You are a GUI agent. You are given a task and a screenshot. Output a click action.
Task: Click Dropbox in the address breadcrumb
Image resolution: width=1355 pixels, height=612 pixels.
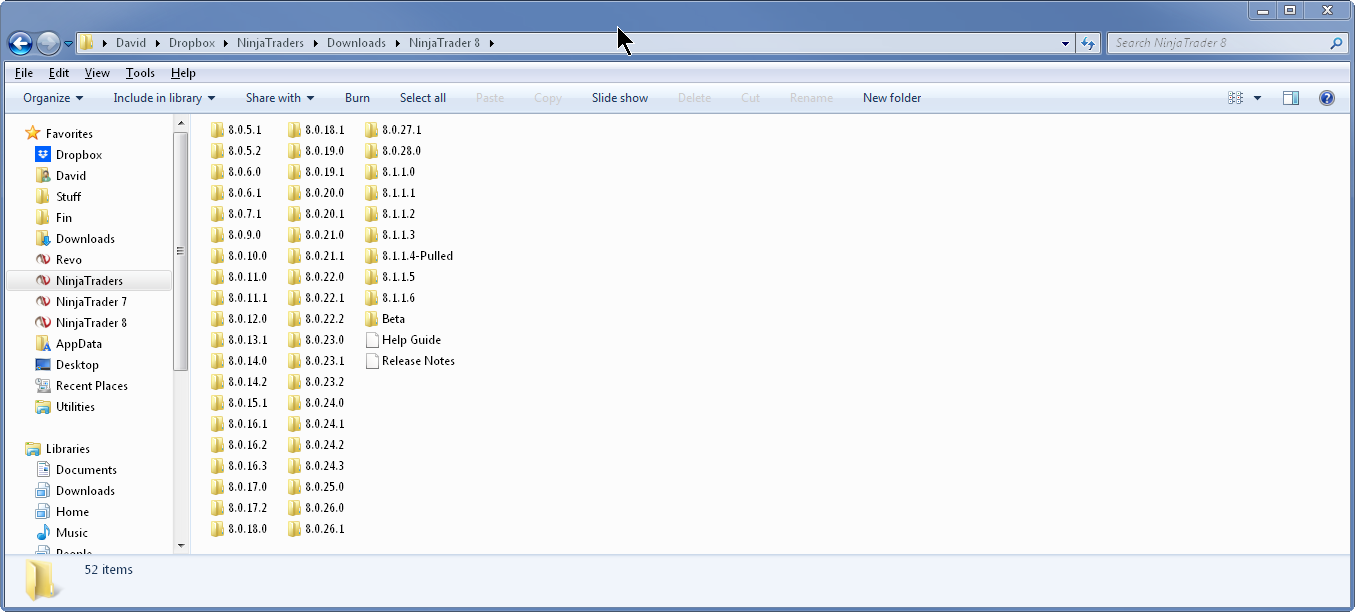click(192, 43)
